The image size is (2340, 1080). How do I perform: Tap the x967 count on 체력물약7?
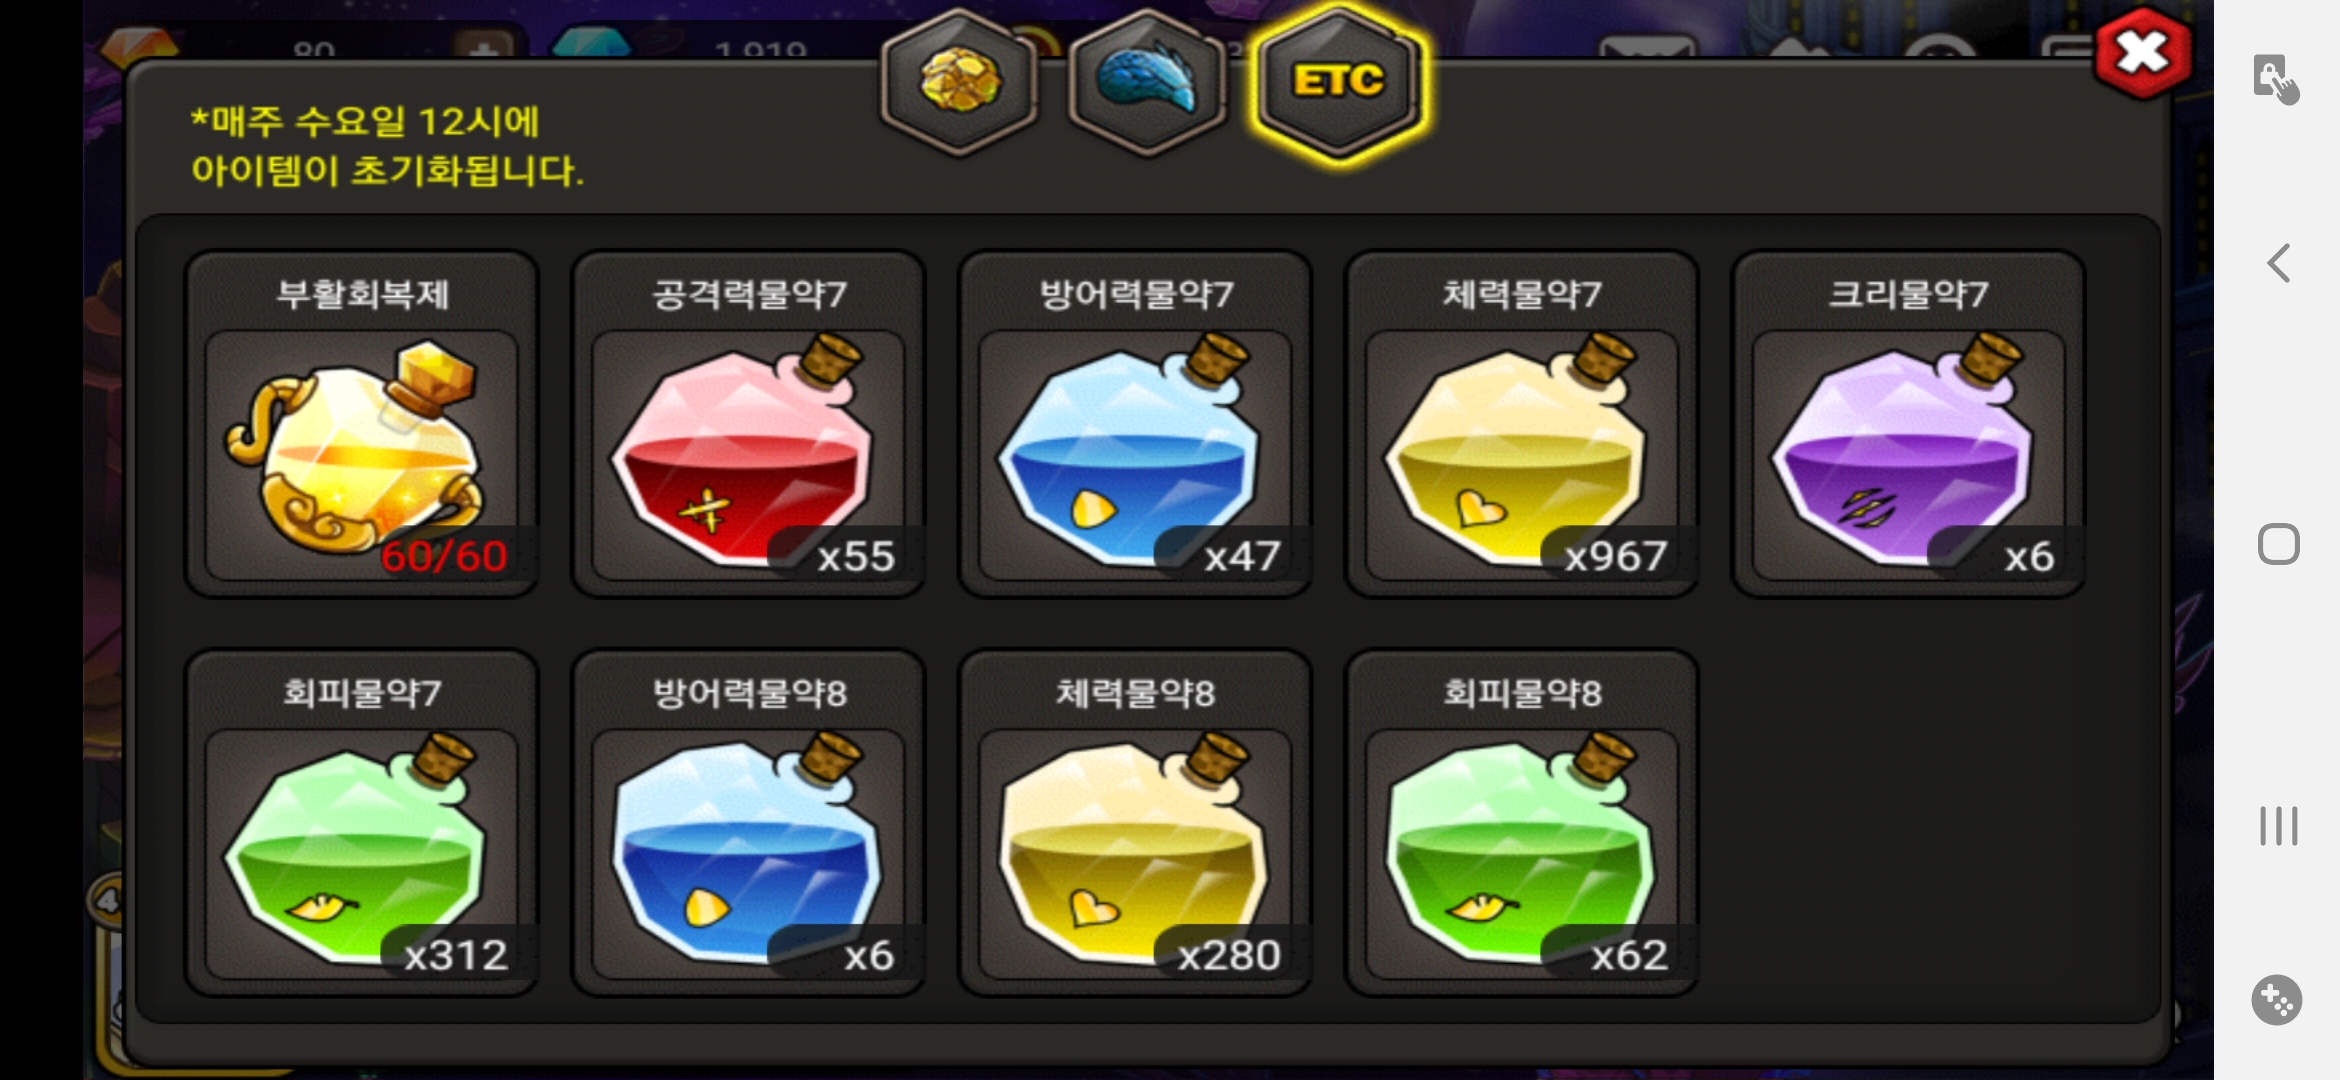[x=1616, y=556]
